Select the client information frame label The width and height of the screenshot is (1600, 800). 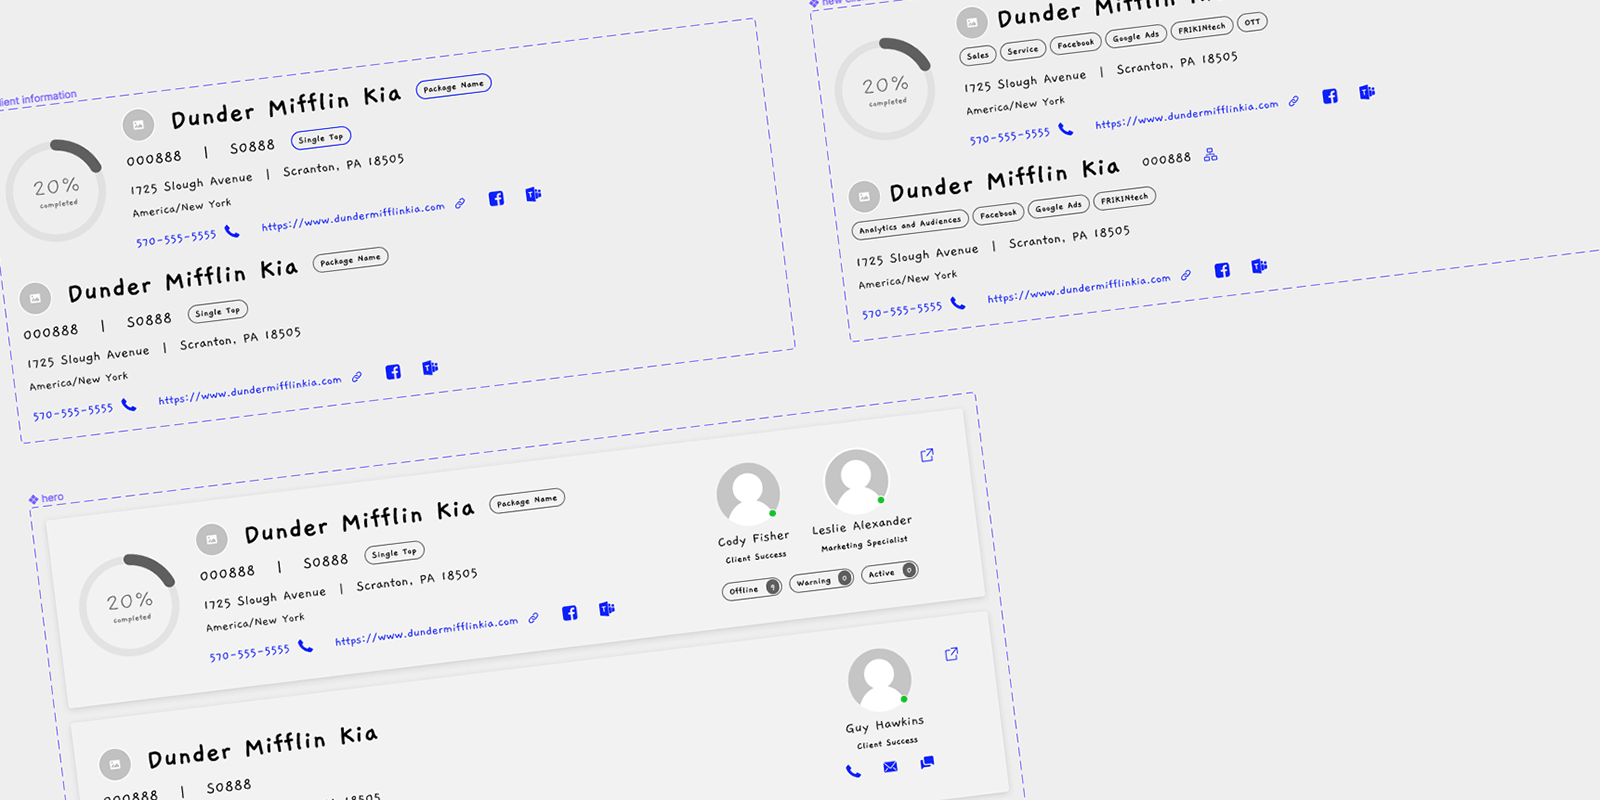pos(37,99)
